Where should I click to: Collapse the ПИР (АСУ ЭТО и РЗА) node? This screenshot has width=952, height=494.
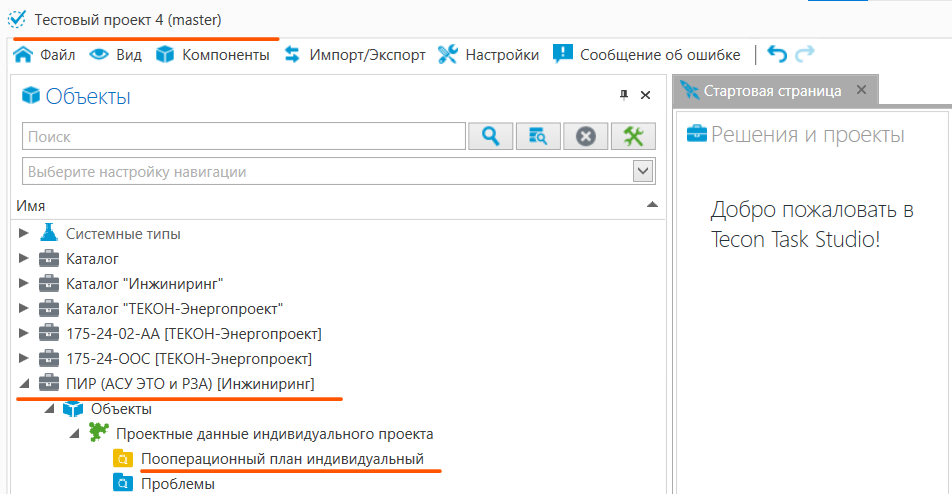(24, 384)
